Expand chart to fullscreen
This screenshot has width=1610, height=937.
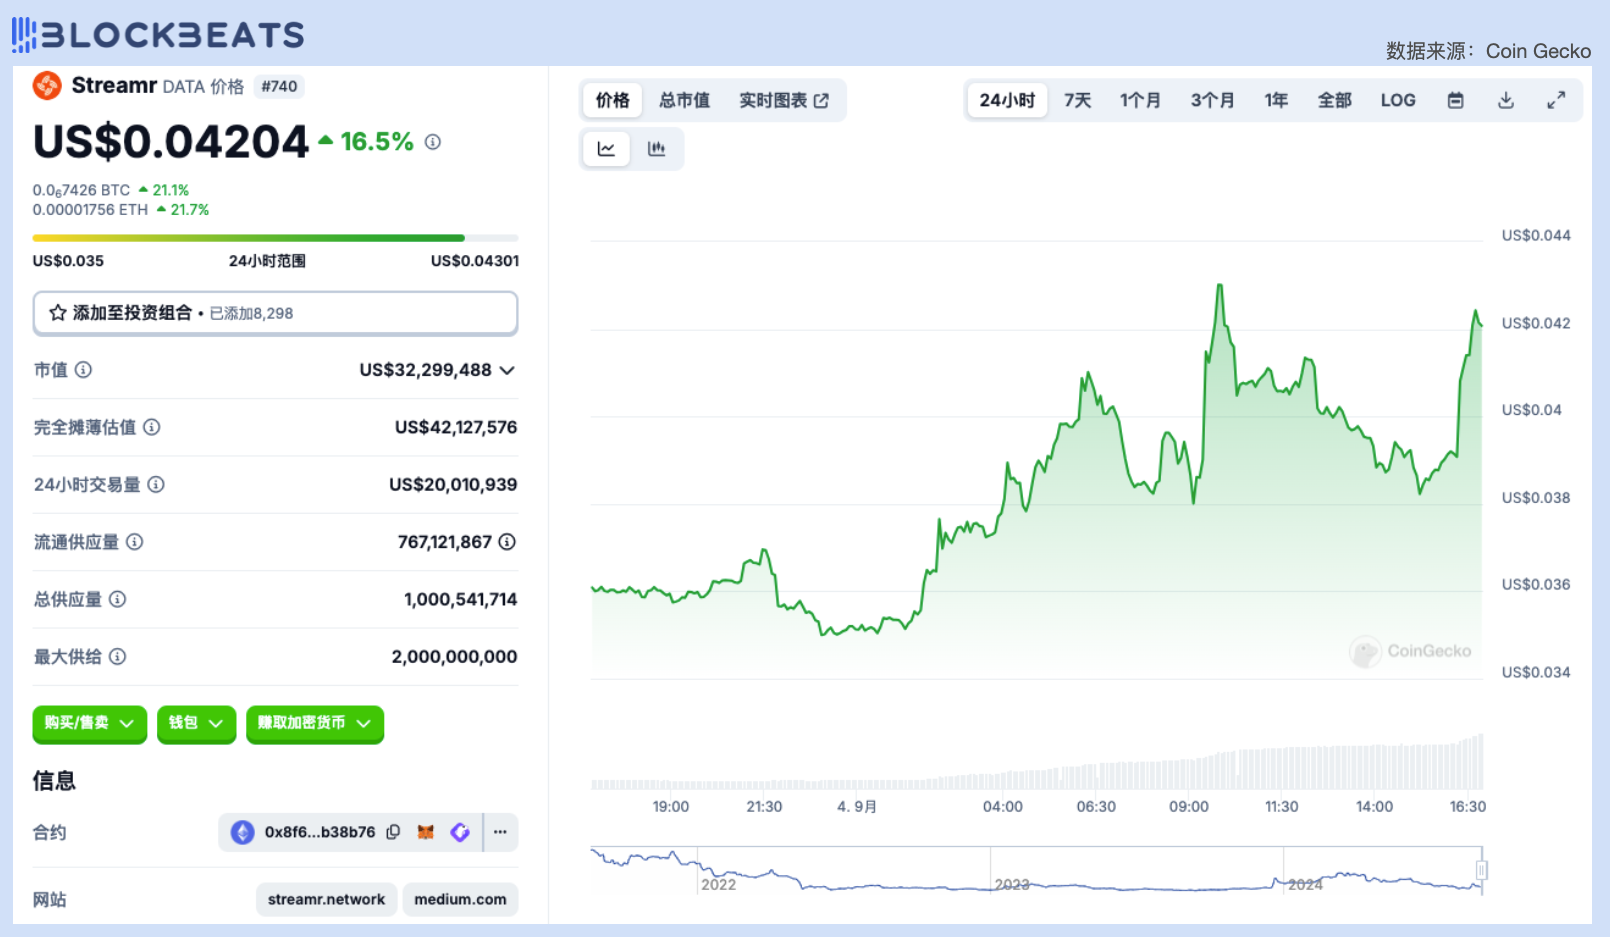coord(1556,100)
